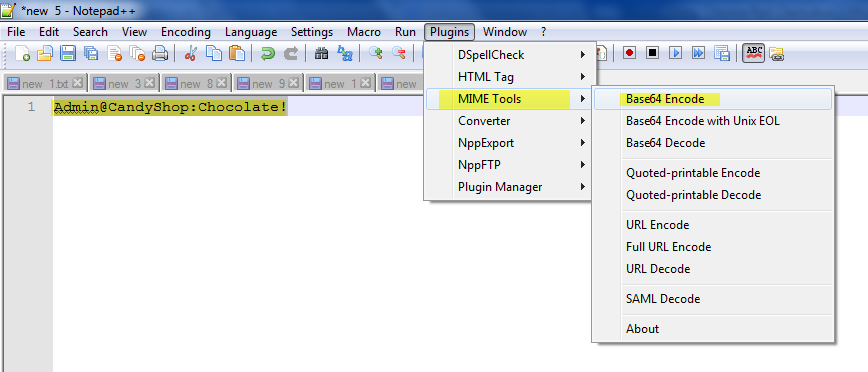Start macro recording with red dot icon
Viewport: 868px width, 372px height.
click(x=629, y=53)
